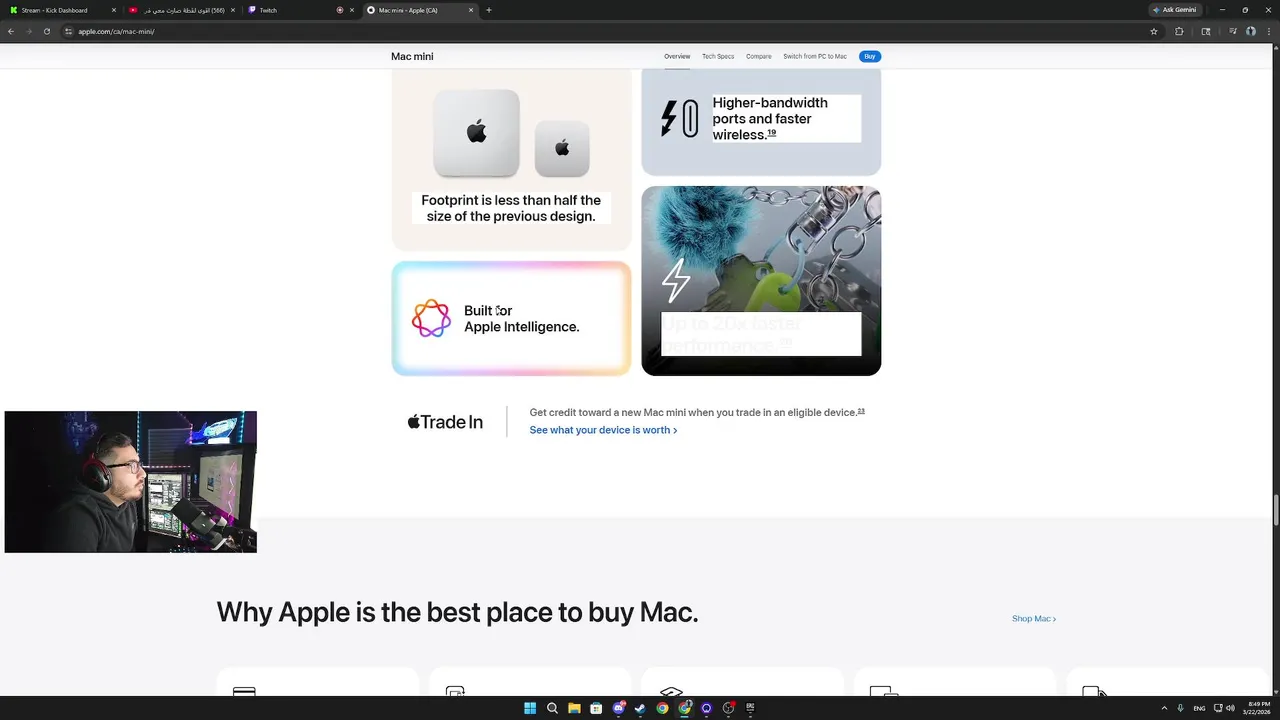Viewport: 1280px width, 720px height.
Task: Open the 'Up to 20x faster performance' card
Action: (761, 281)
